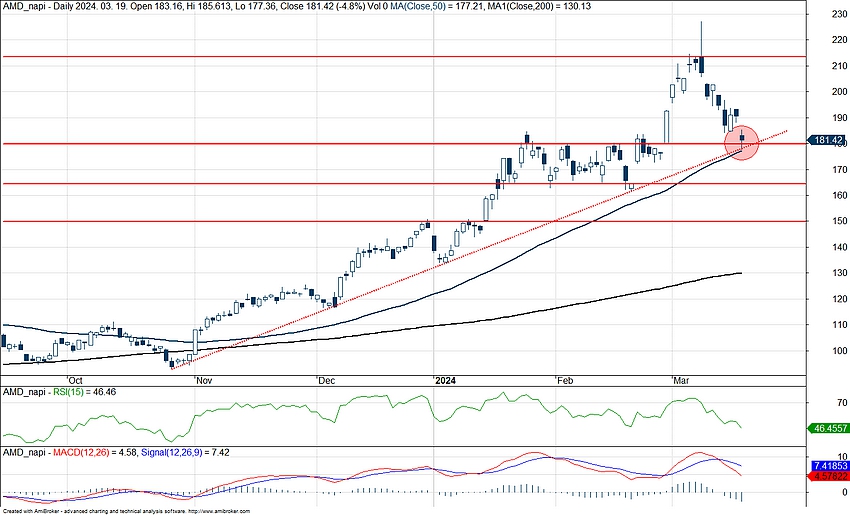This screenshot has width=850, height=515.
Task: Click the 130 price axis label
Action: [839, 273]
